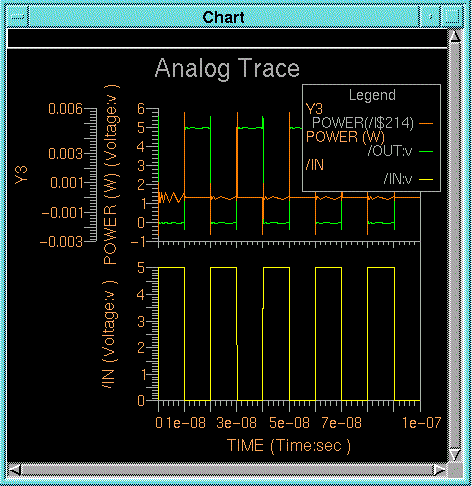Click the Y3 power axis label

(x=21, y=175)
